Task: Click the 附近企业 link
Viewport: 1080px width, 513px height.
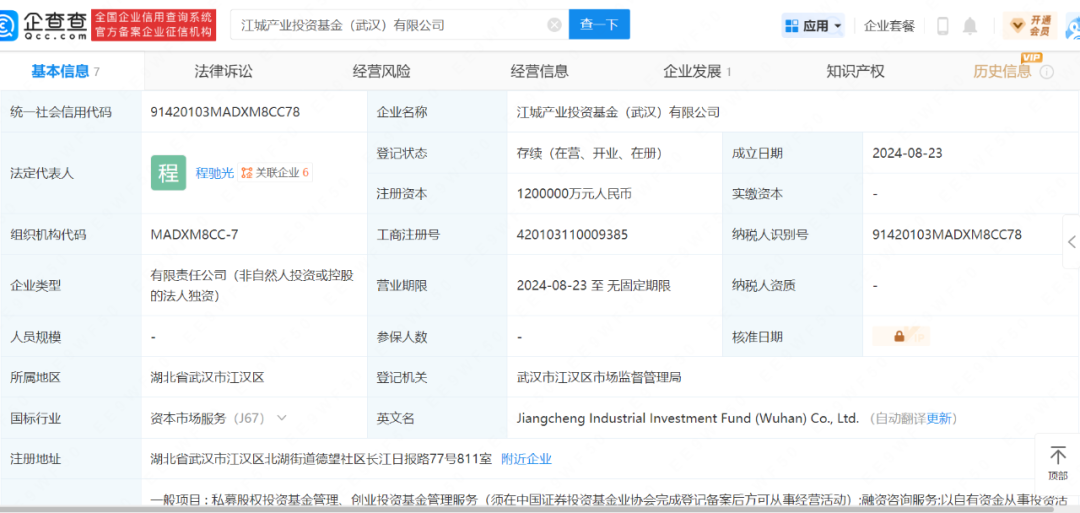Action: 526,459
